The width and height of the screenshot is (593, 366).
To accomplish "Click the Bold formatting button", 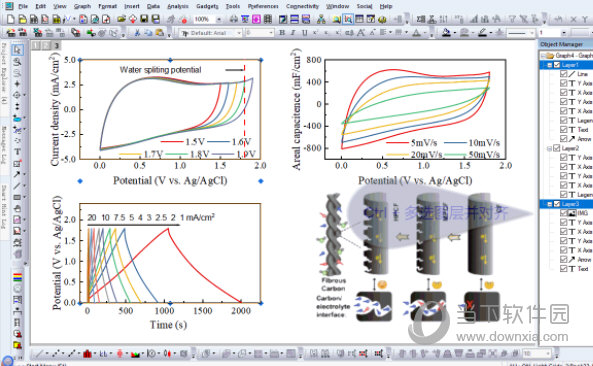I will 282,33.
